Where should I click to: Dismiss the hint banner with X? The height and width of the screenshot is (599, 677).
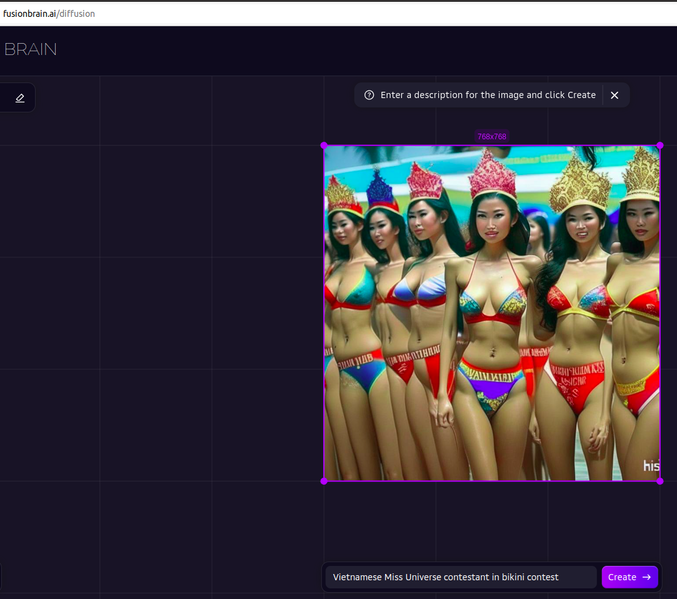tap(614, 95)
